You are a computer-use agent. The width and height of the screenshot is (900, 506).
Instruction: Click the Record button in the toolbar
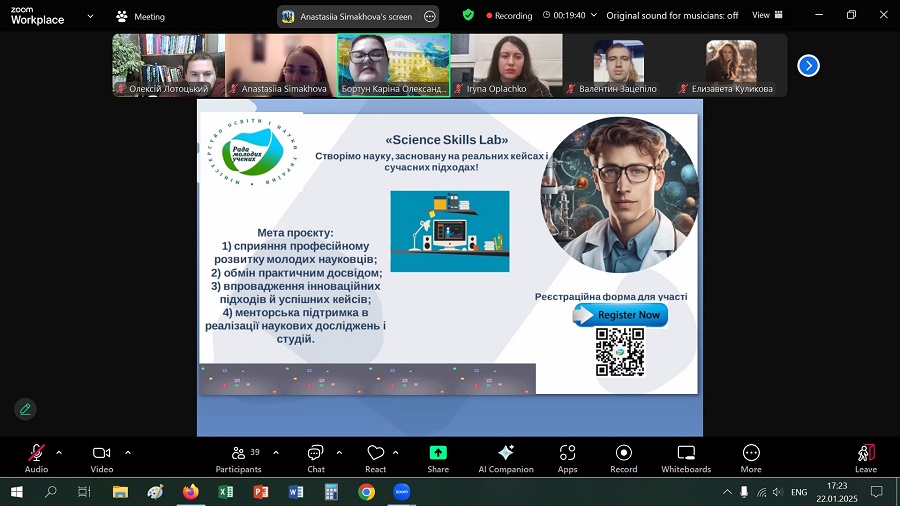click(x=624, y=456)
